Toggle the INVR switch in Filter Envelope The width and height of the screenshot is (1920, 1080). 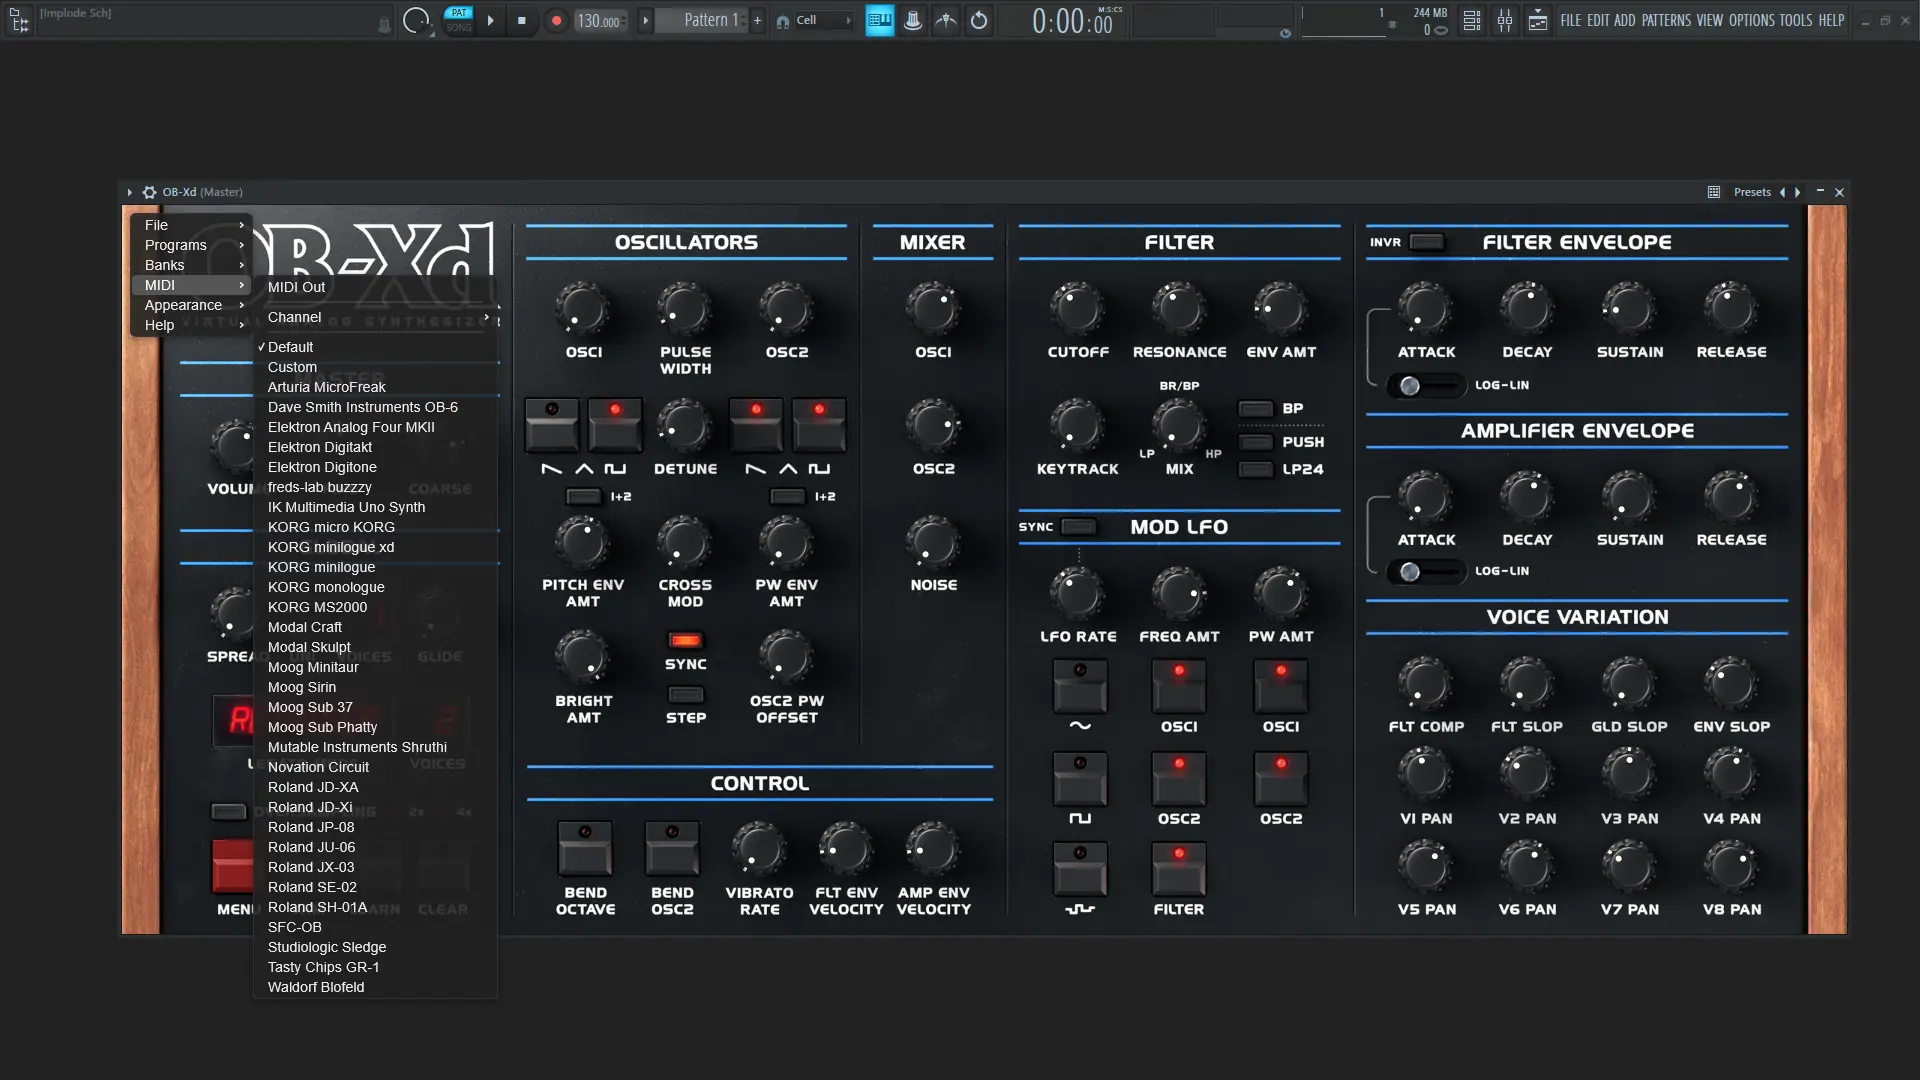point(1427,241)
